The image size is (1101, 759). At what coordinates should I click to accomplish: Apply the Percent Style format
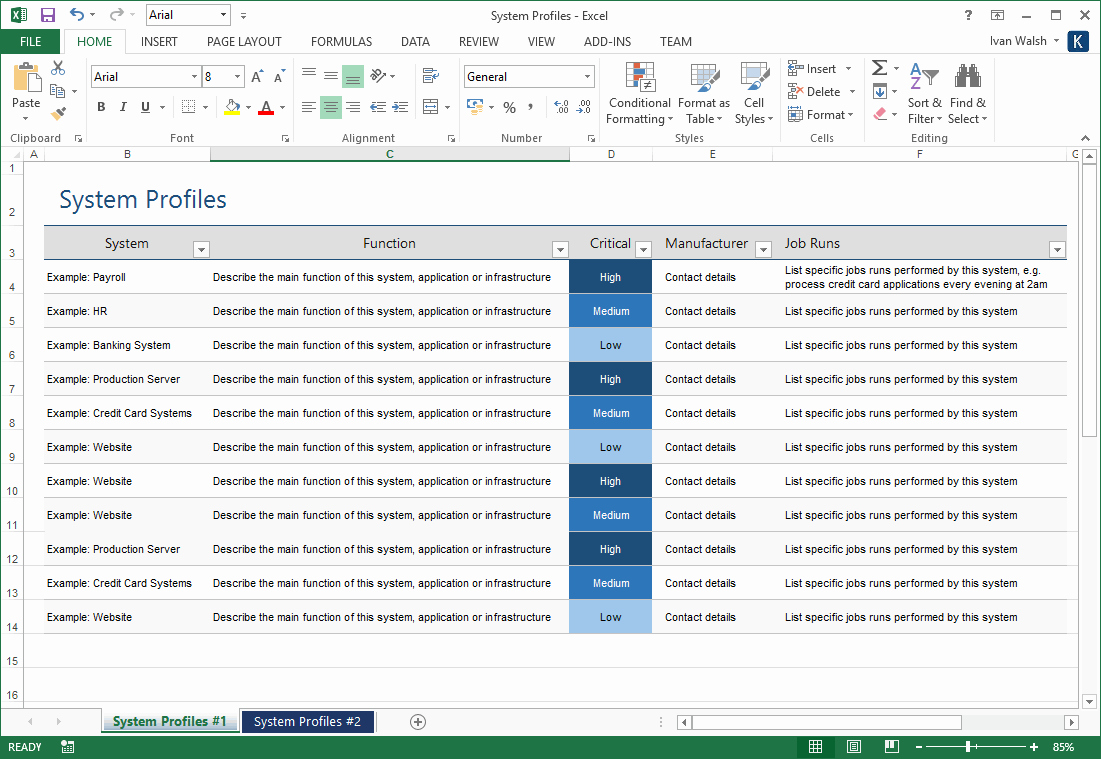pyautogui.click(x=509, y=107)
